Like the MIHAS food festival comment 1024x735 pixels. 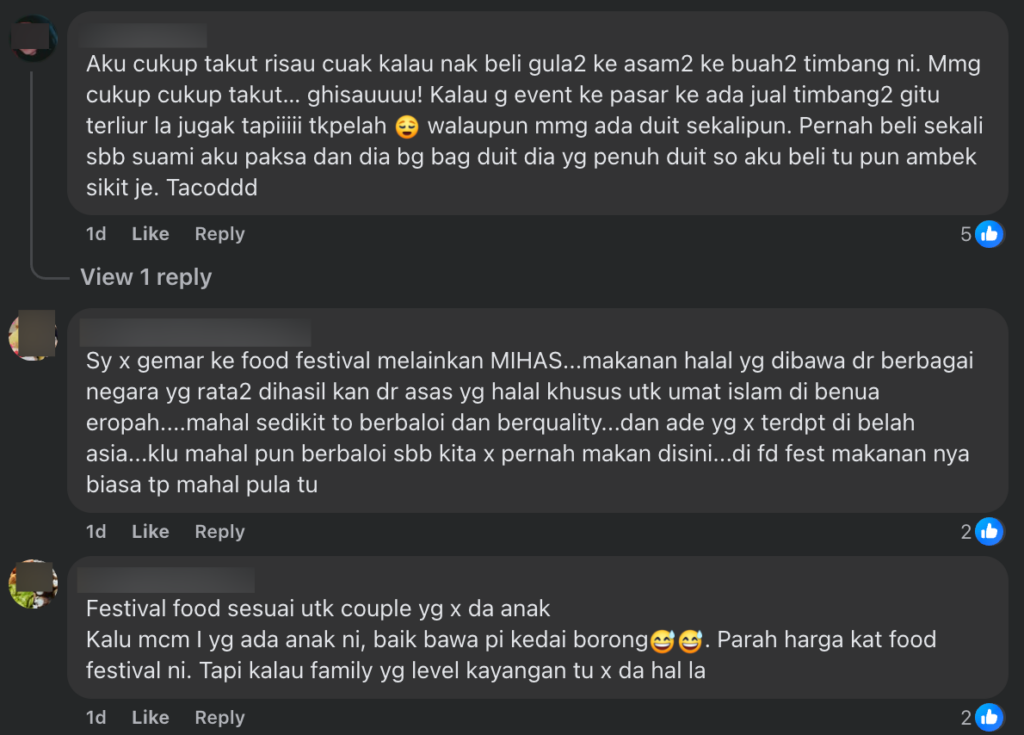pyautogui.click(x=150, y=532)
